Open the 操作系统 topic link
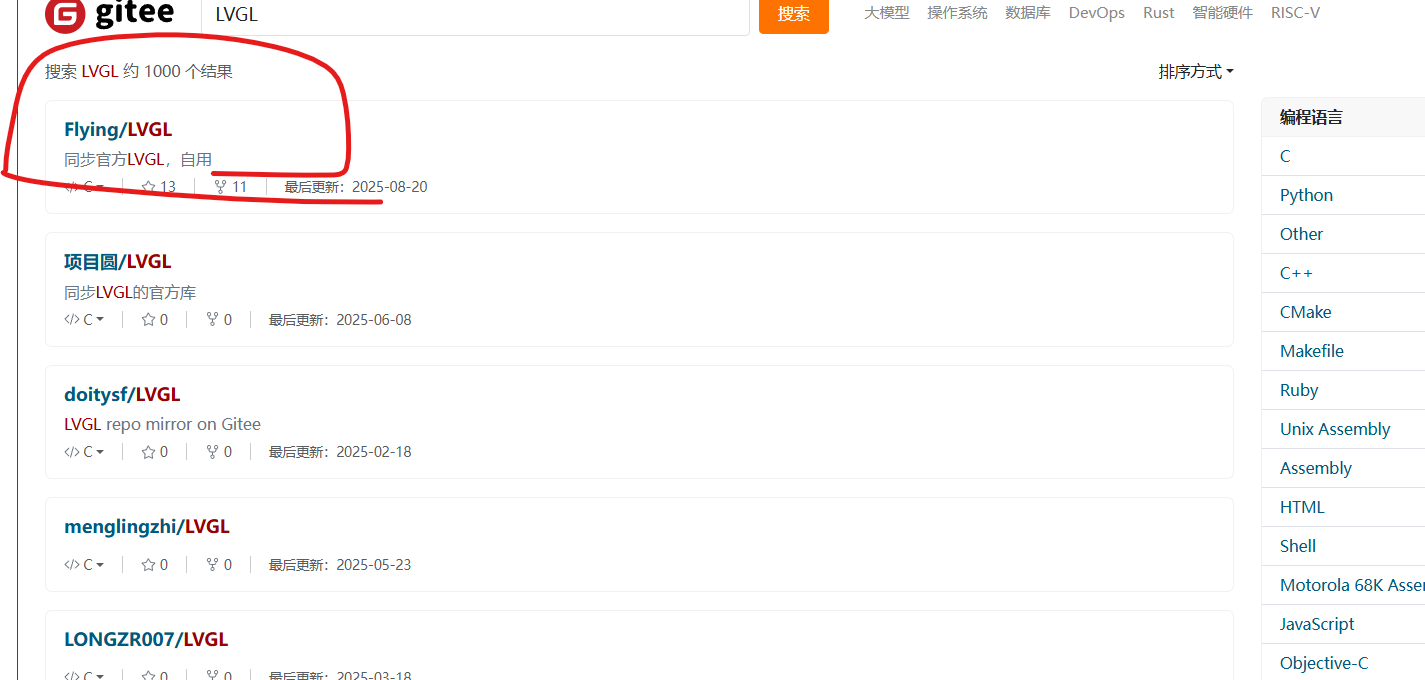 (x=957, y=13)
